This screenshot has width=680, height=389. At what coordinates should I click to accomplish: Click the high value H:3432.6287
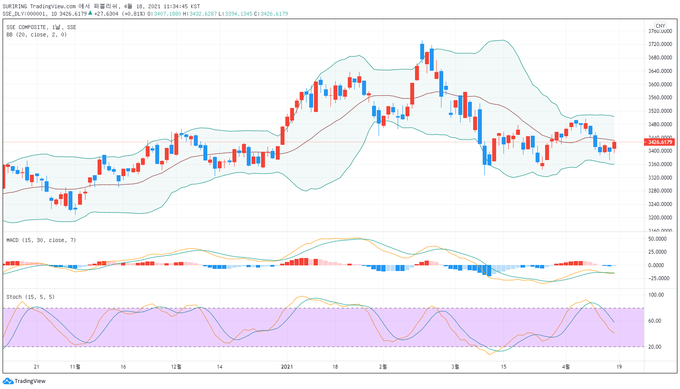(x=199, y=13)
